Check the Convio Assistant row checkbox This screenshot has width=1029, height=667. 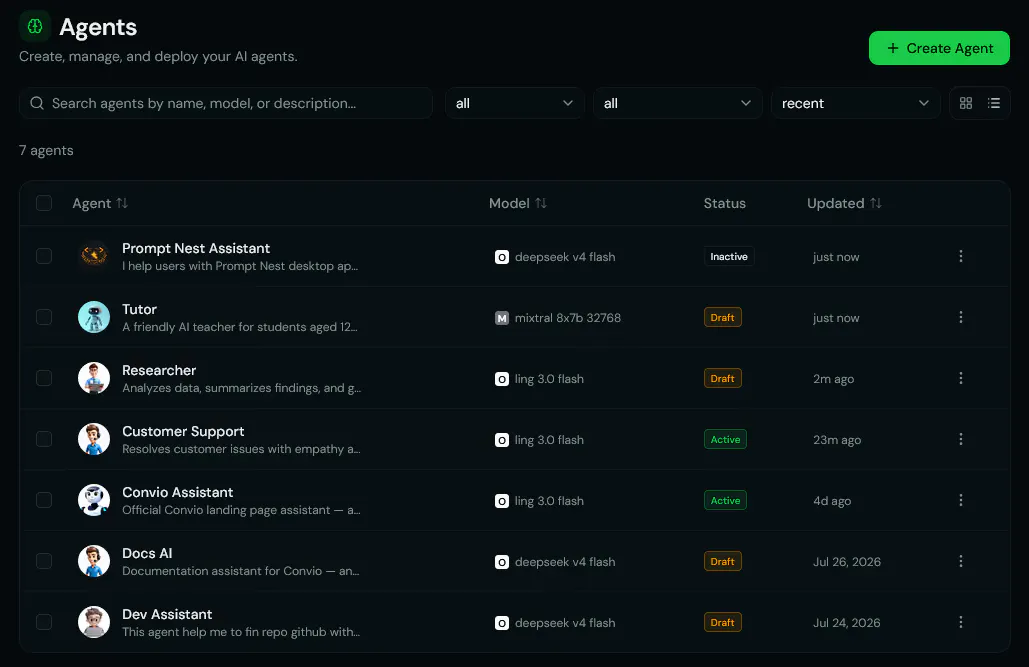pyautogui.click(x=44, y=500)
